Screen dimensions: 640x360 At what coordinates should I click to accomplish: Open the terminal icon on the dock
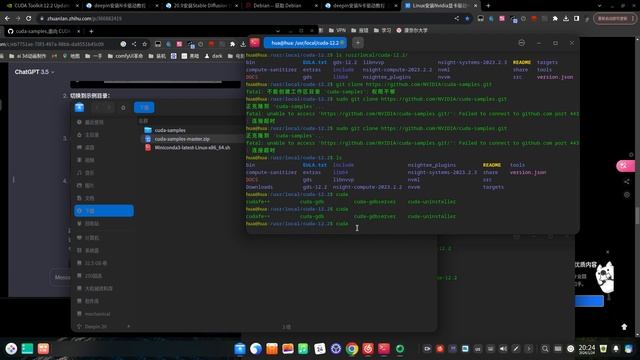(384, 349)
